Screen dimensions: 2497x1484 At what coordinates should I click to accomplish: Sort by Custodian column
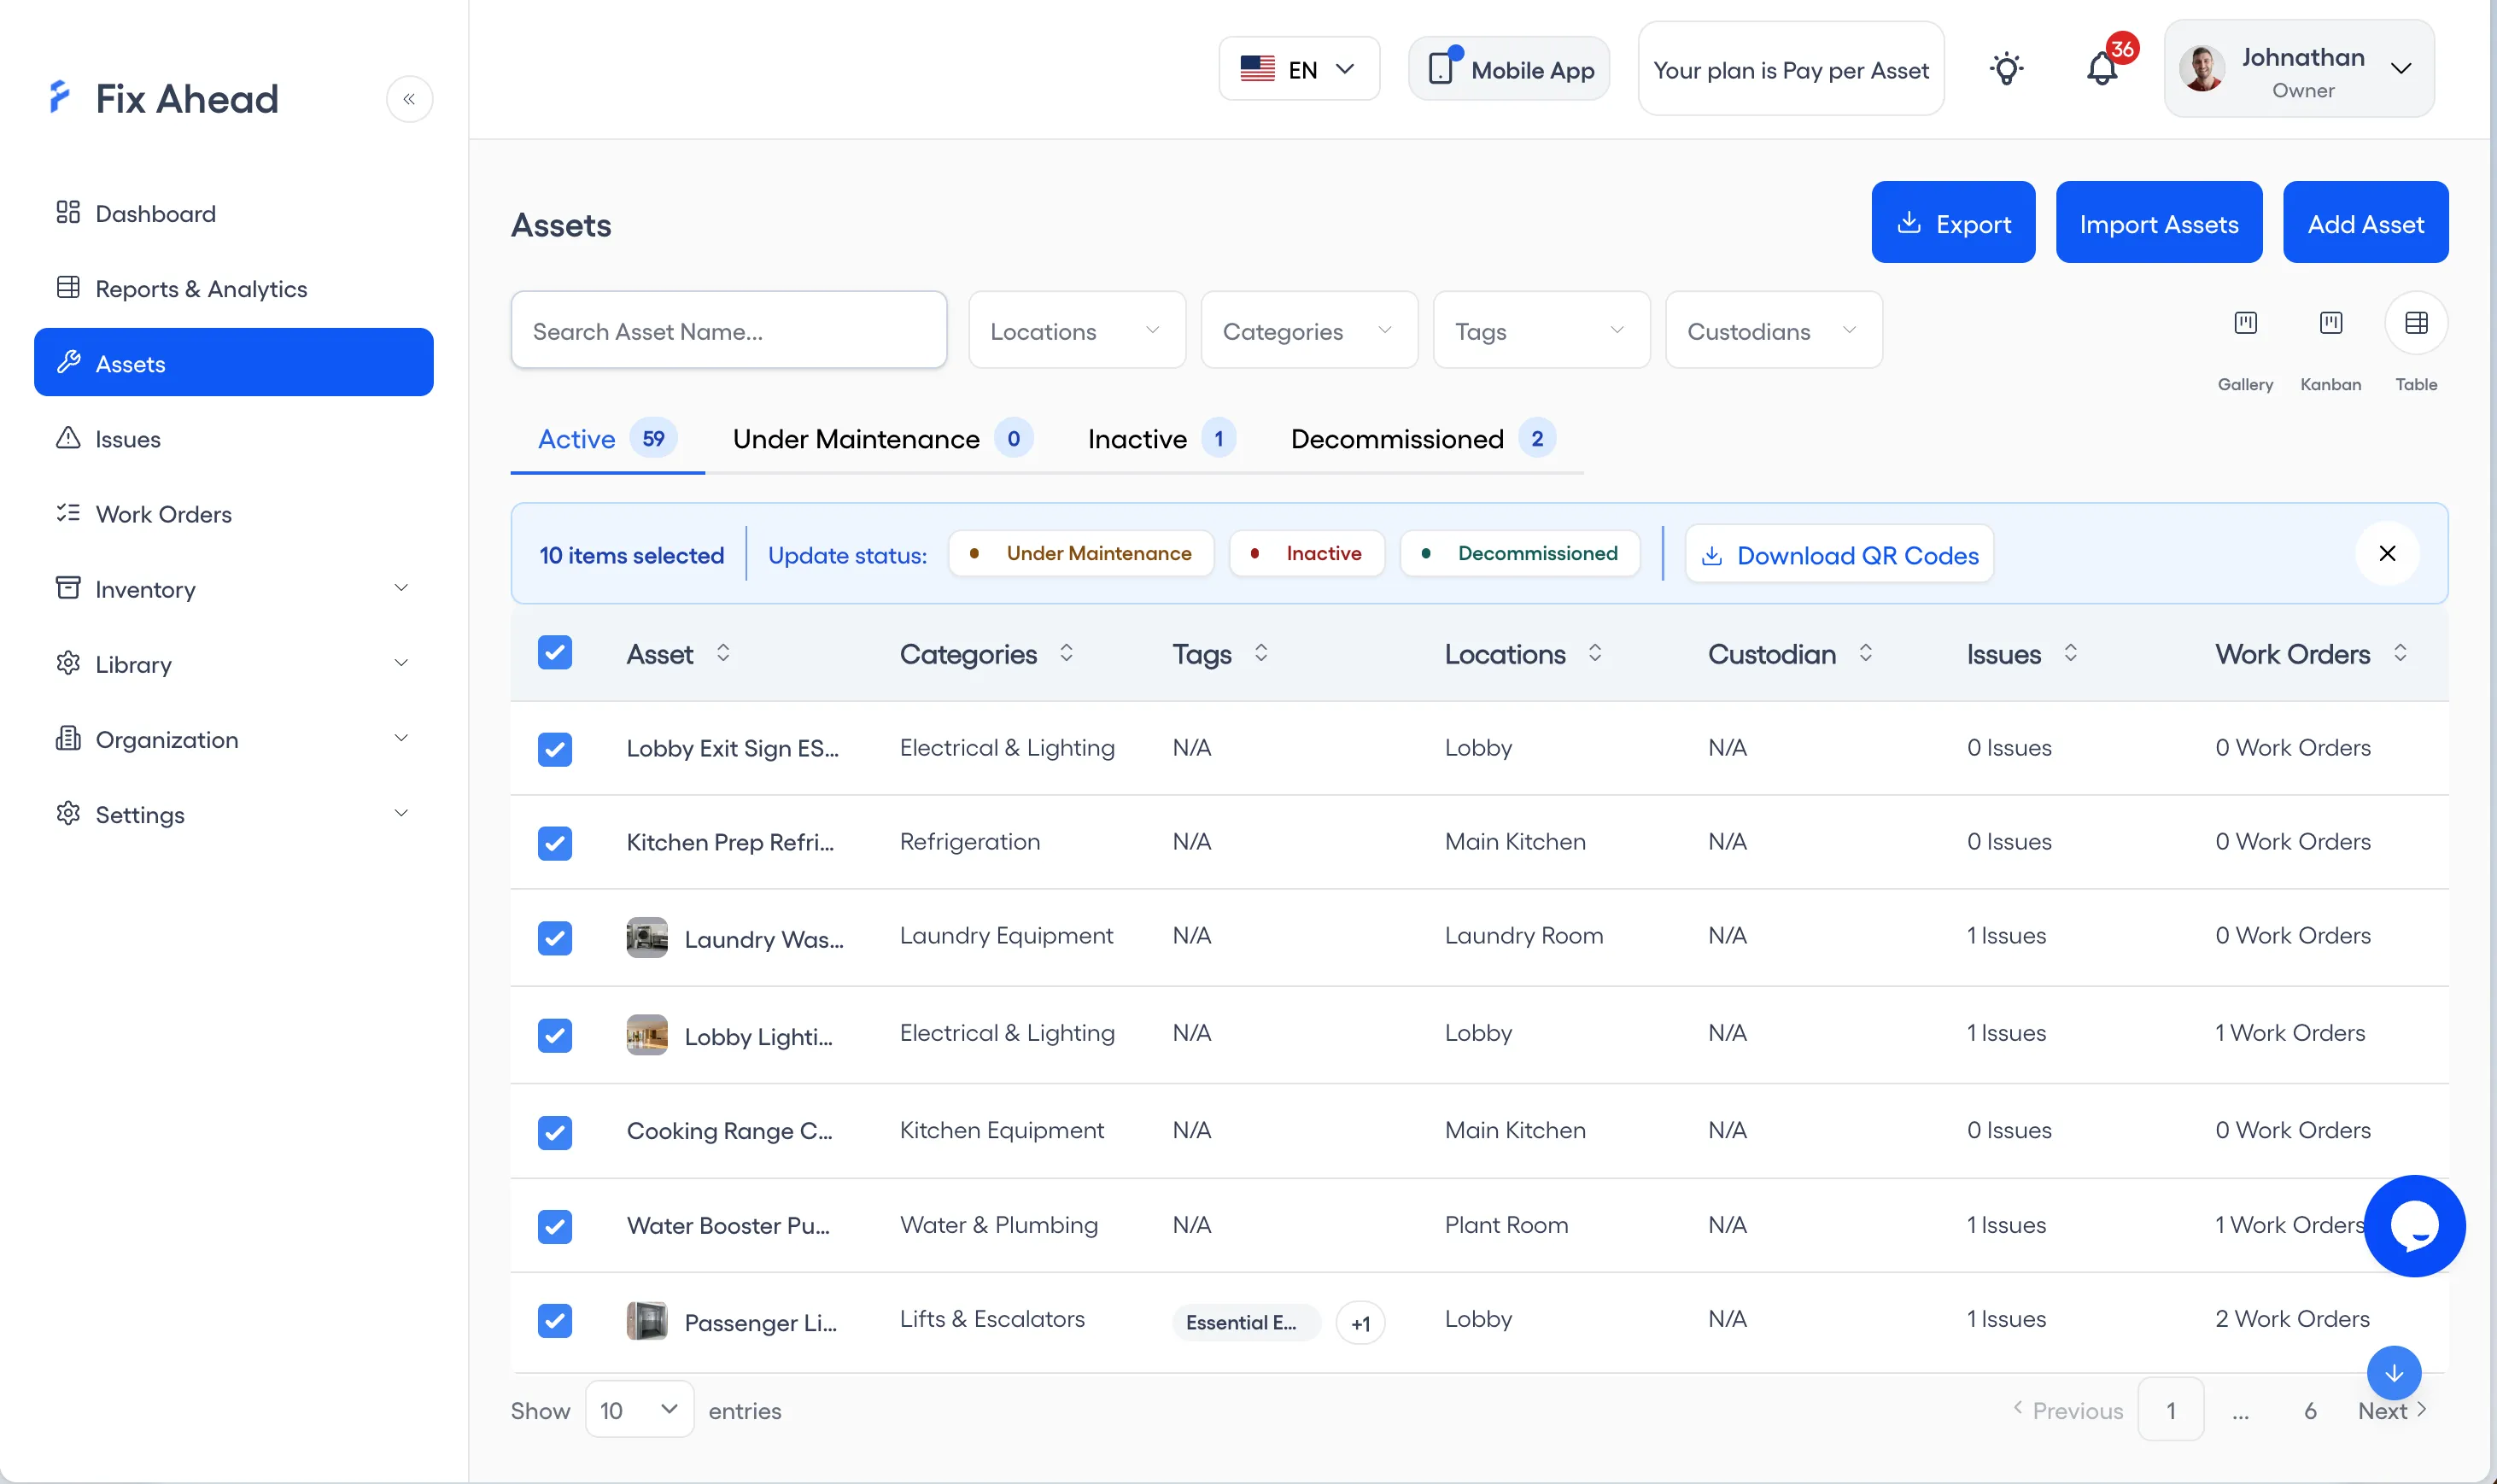pos(1865,653)
